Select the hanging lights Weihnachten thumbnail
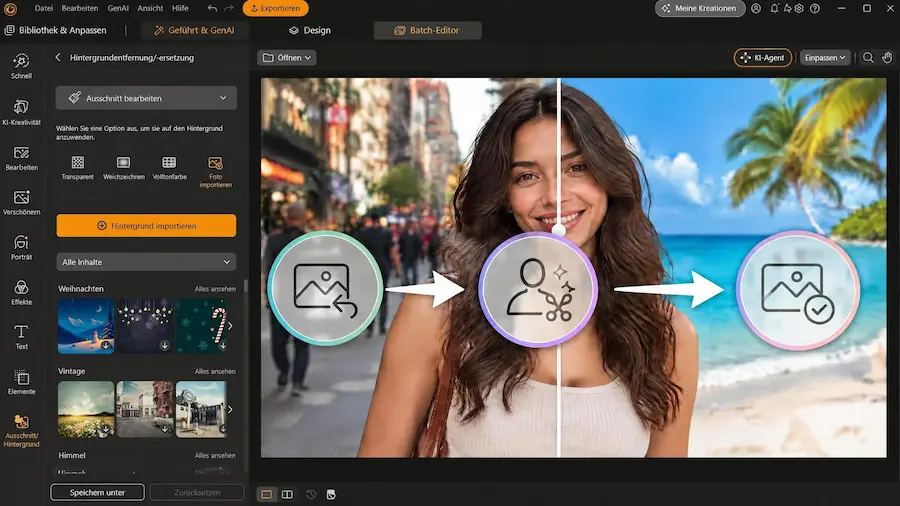The image size is (900, 506). 145,325
